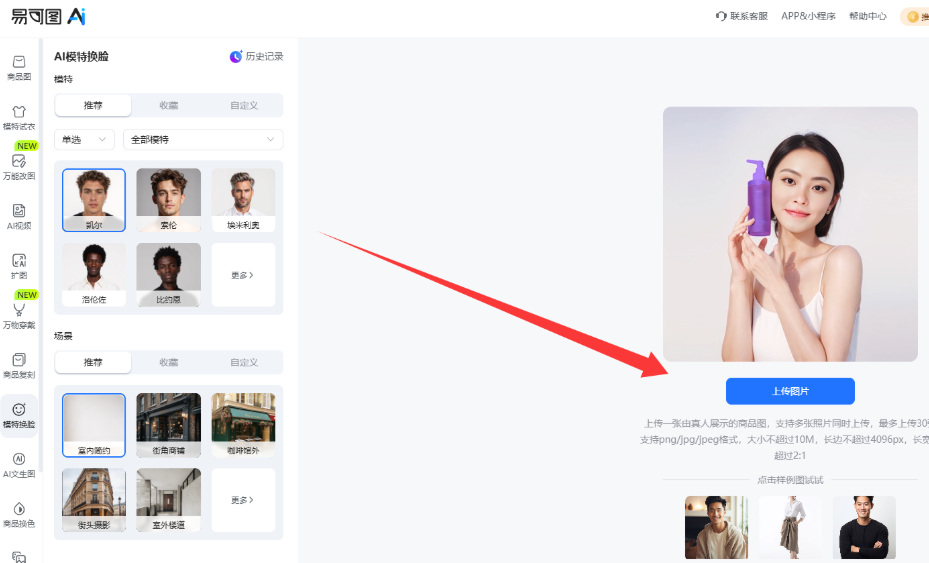Pick the 街角商铺 scene thumbnail
The image size is (929, 563).
coord(168,424)
